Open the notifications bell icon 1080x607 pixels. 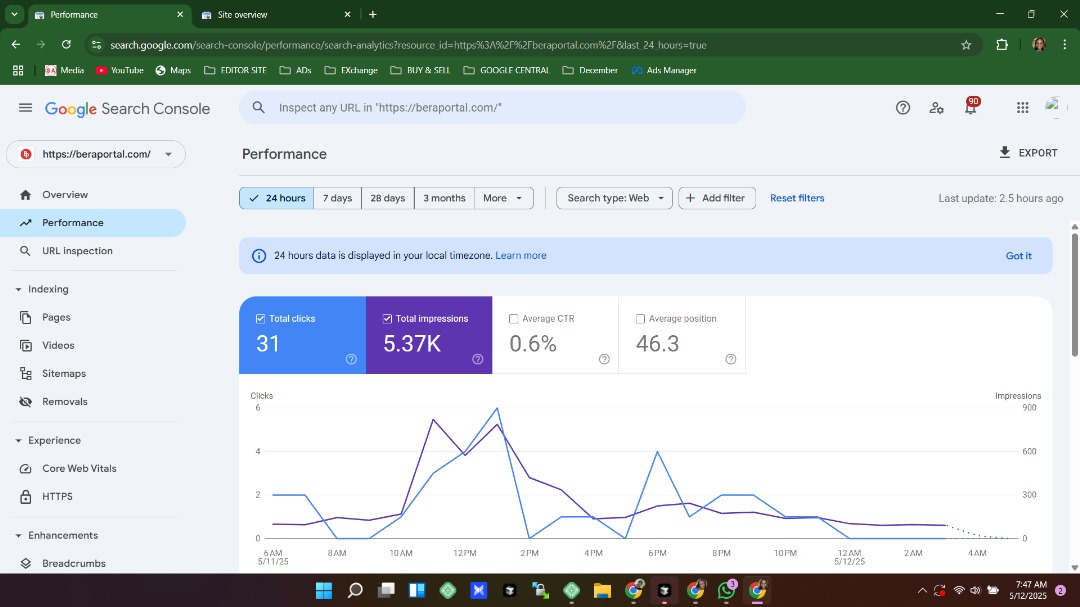pos(970,108)
